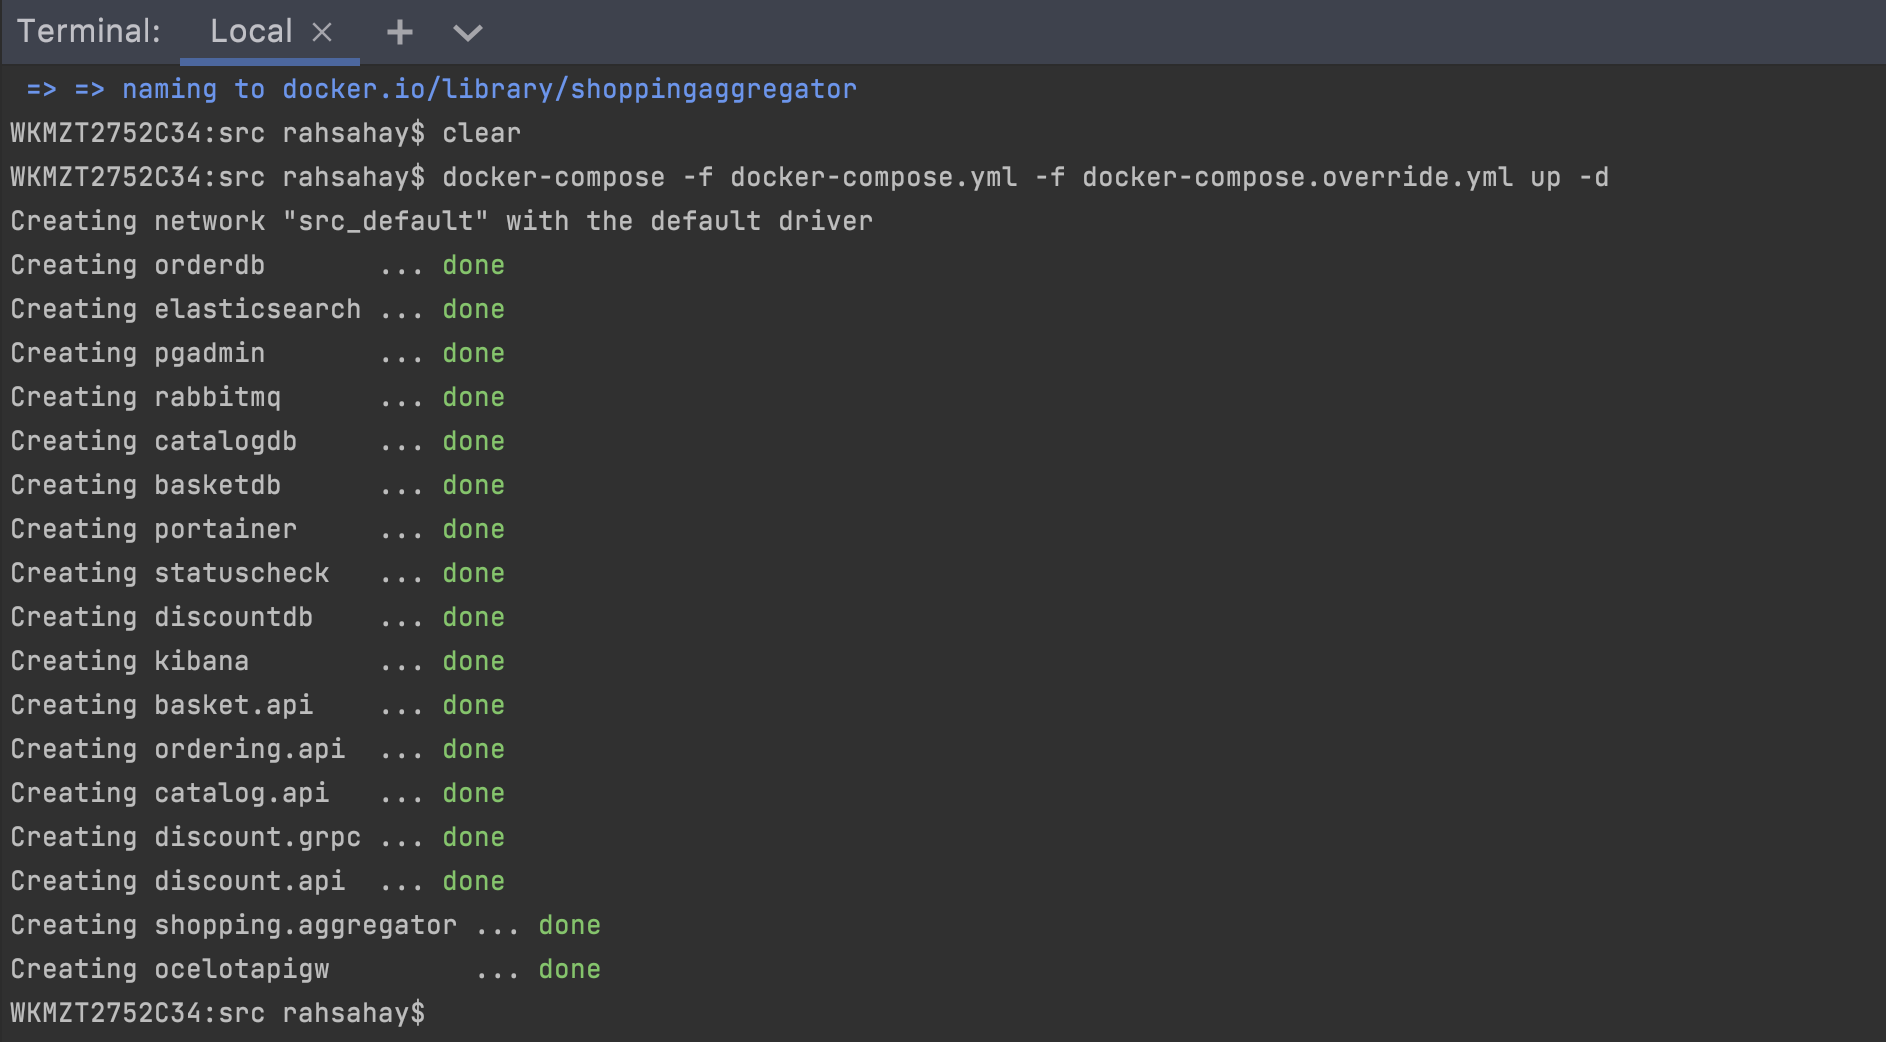This screenshot has width=1886, height=1042.
Task: Click the portainer service name
Action: [x=224, y=529]
